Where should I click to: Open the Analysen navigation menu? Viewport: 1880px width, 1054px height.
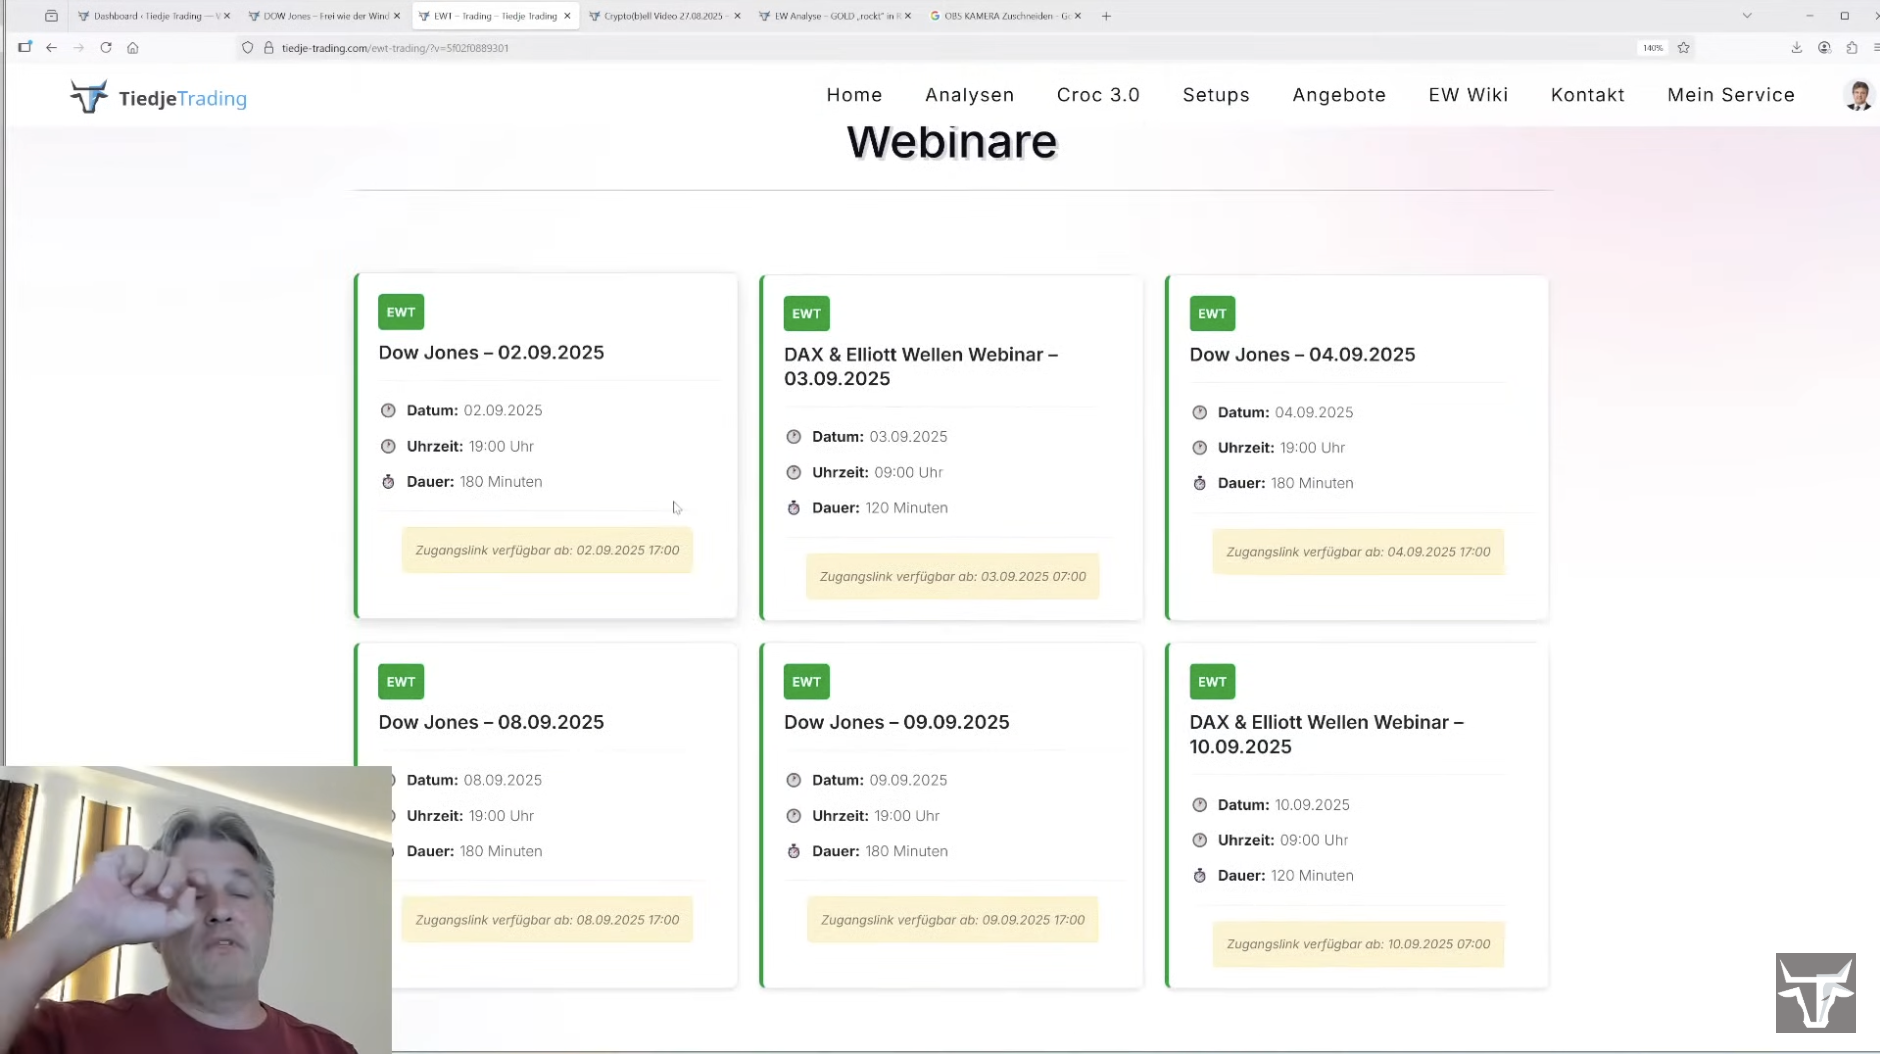click(x=969, y=95)
